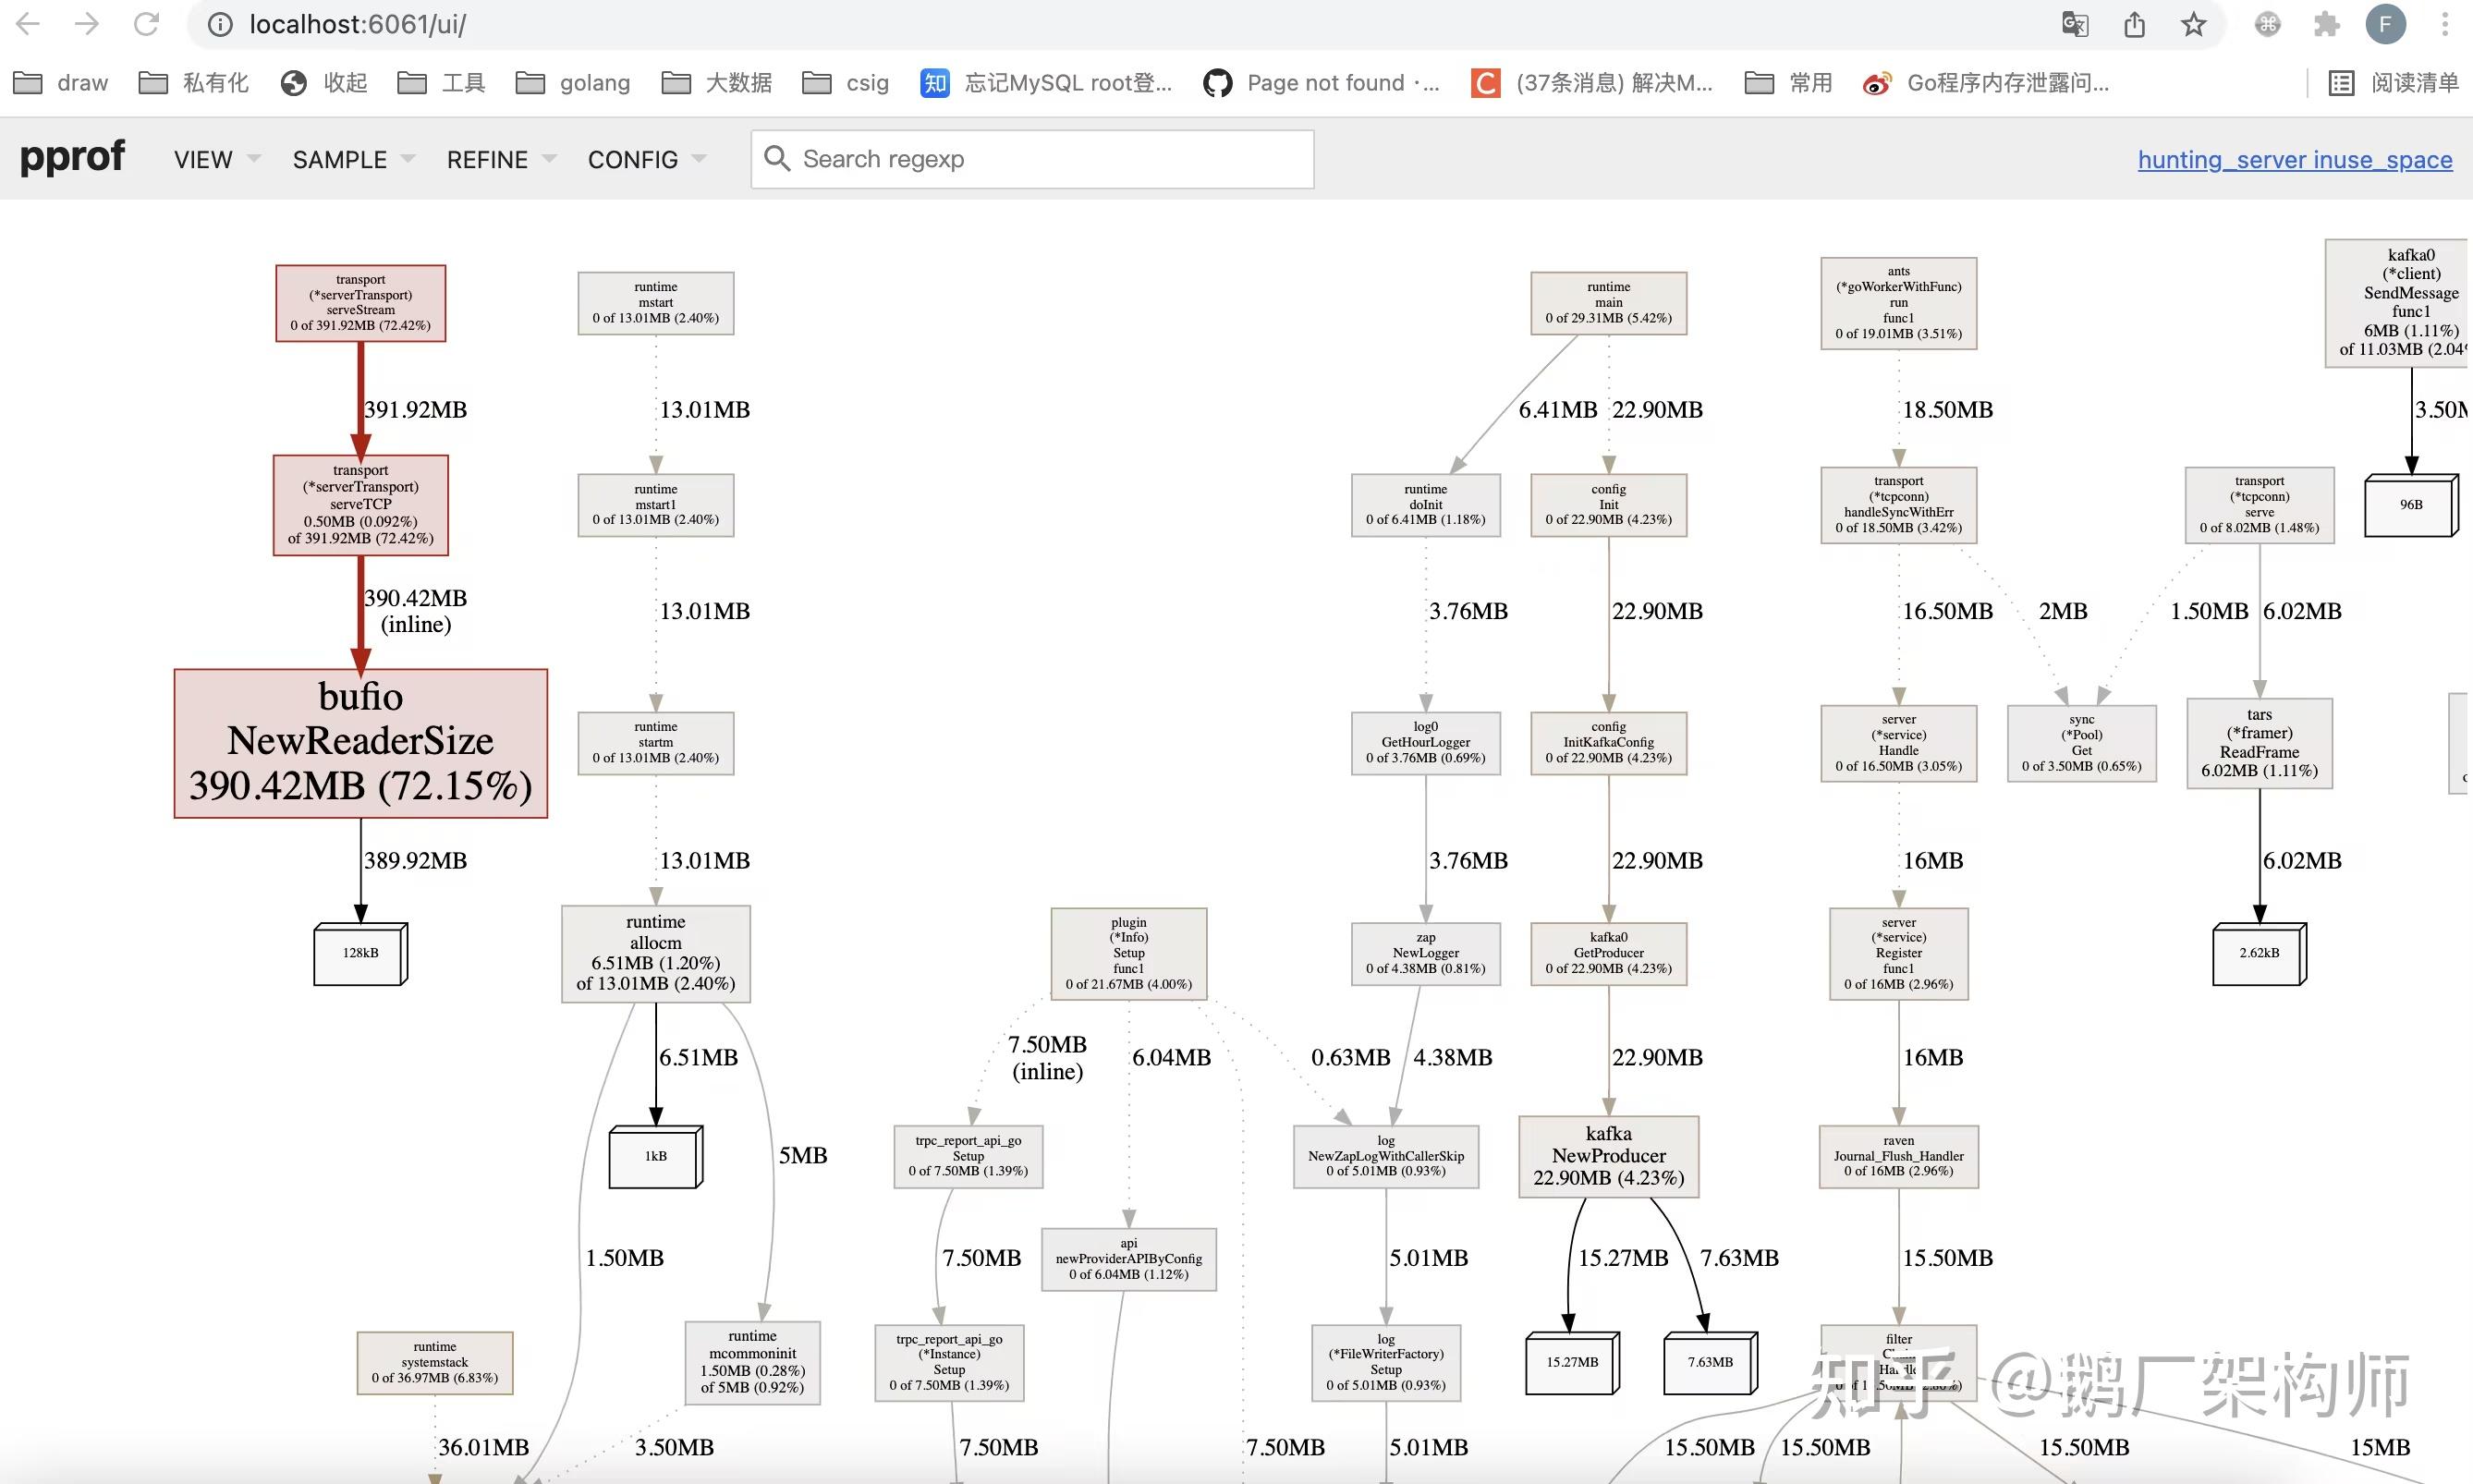Open the browser three-dot menu

[2444, 24]
